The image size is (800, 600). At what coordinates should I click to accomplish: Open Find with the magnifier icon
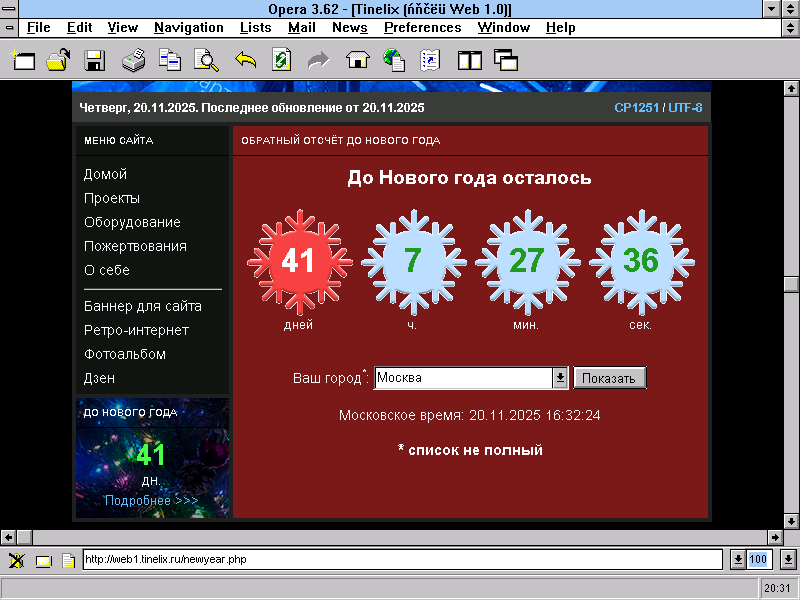pyautogui.click(x=206, y=61)
